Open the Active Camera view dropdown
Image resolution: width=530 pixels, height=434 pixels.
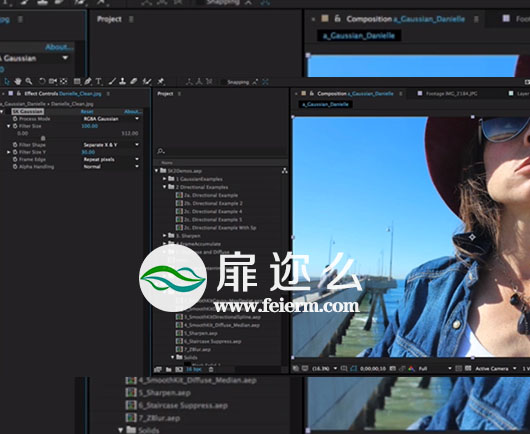coord(496,368)
